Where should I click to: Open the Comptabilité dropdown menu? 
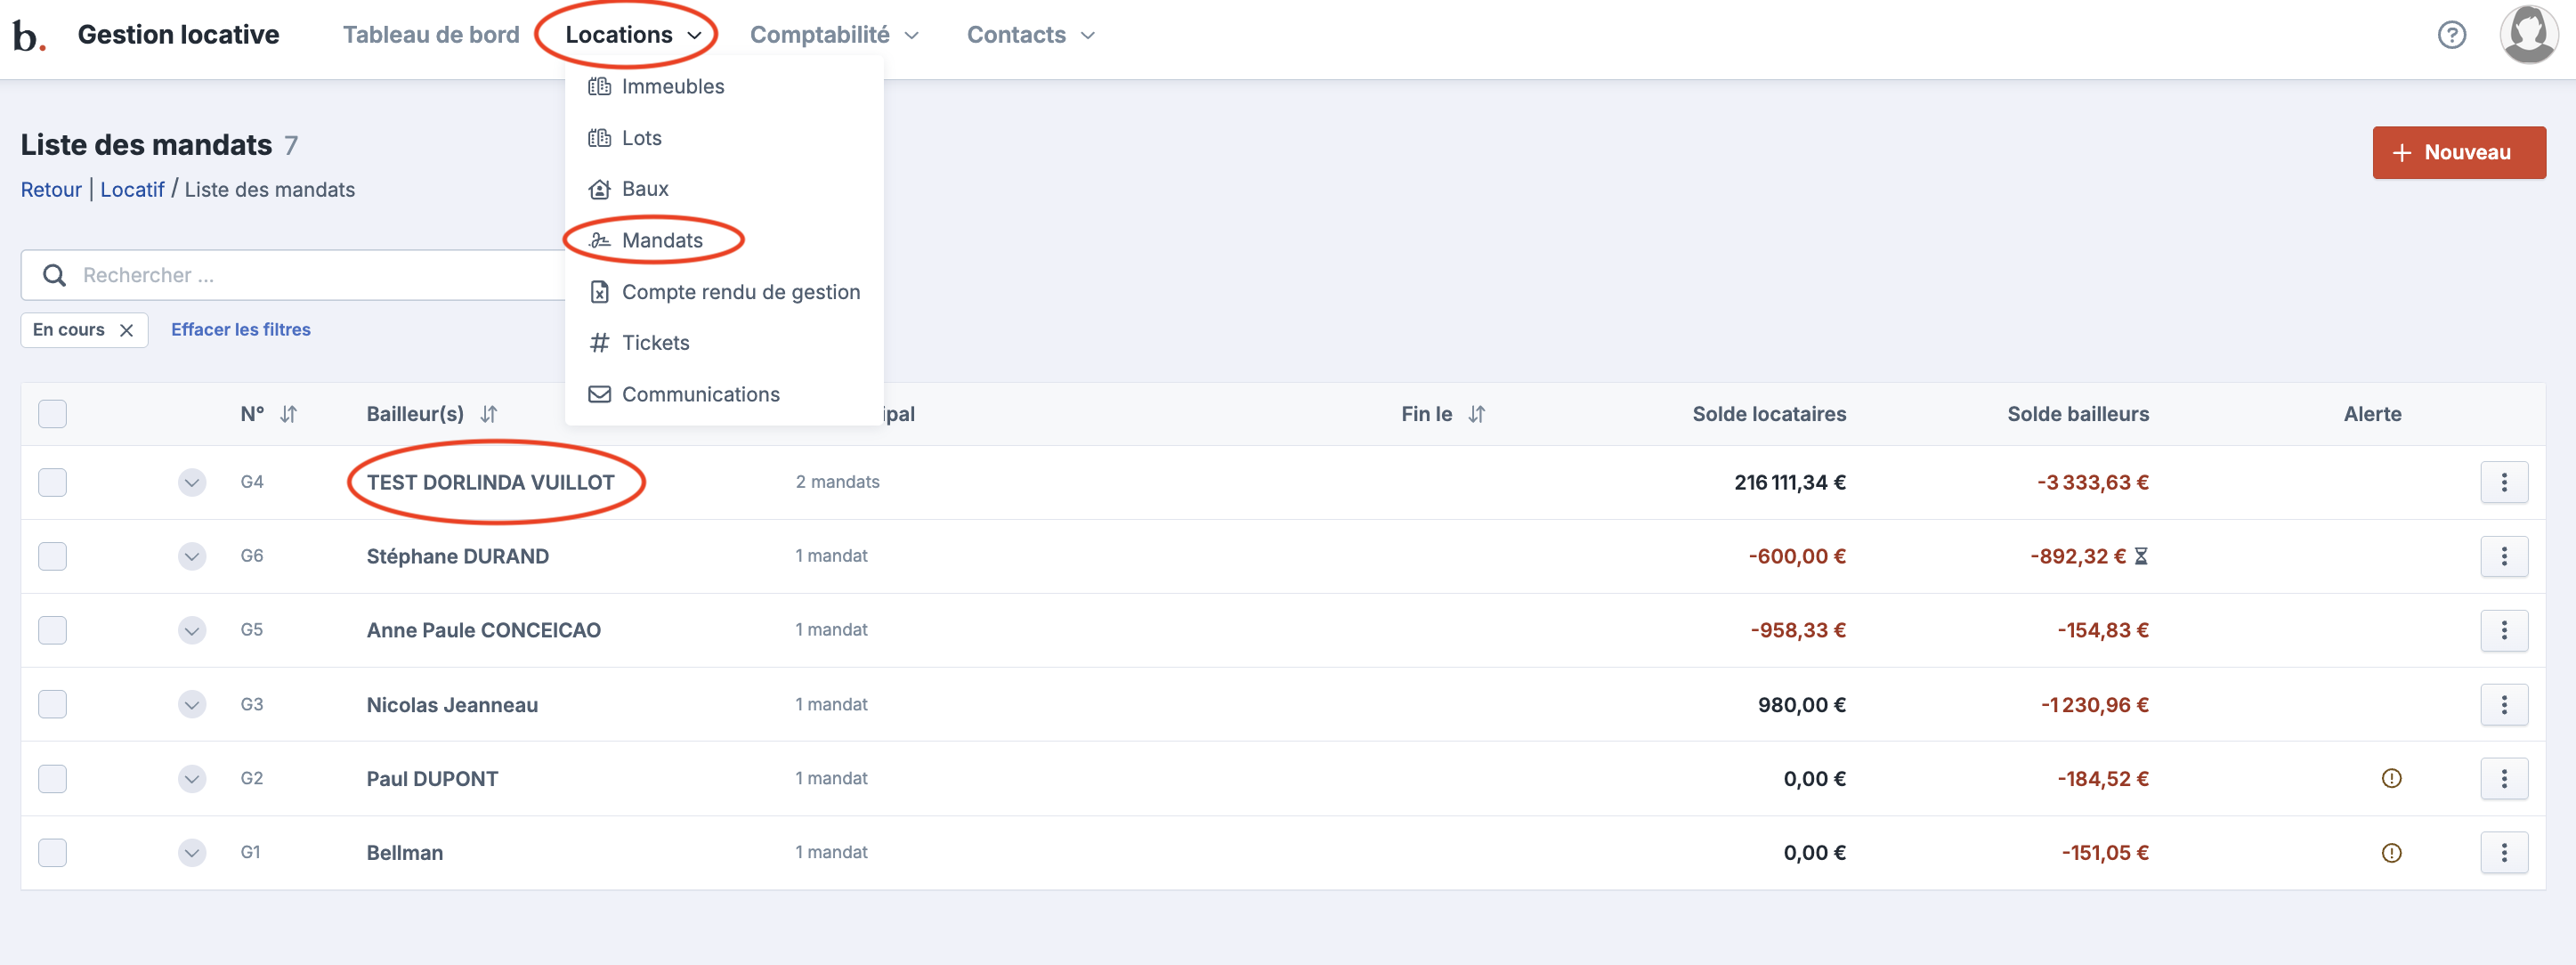(x=834, y=35)
